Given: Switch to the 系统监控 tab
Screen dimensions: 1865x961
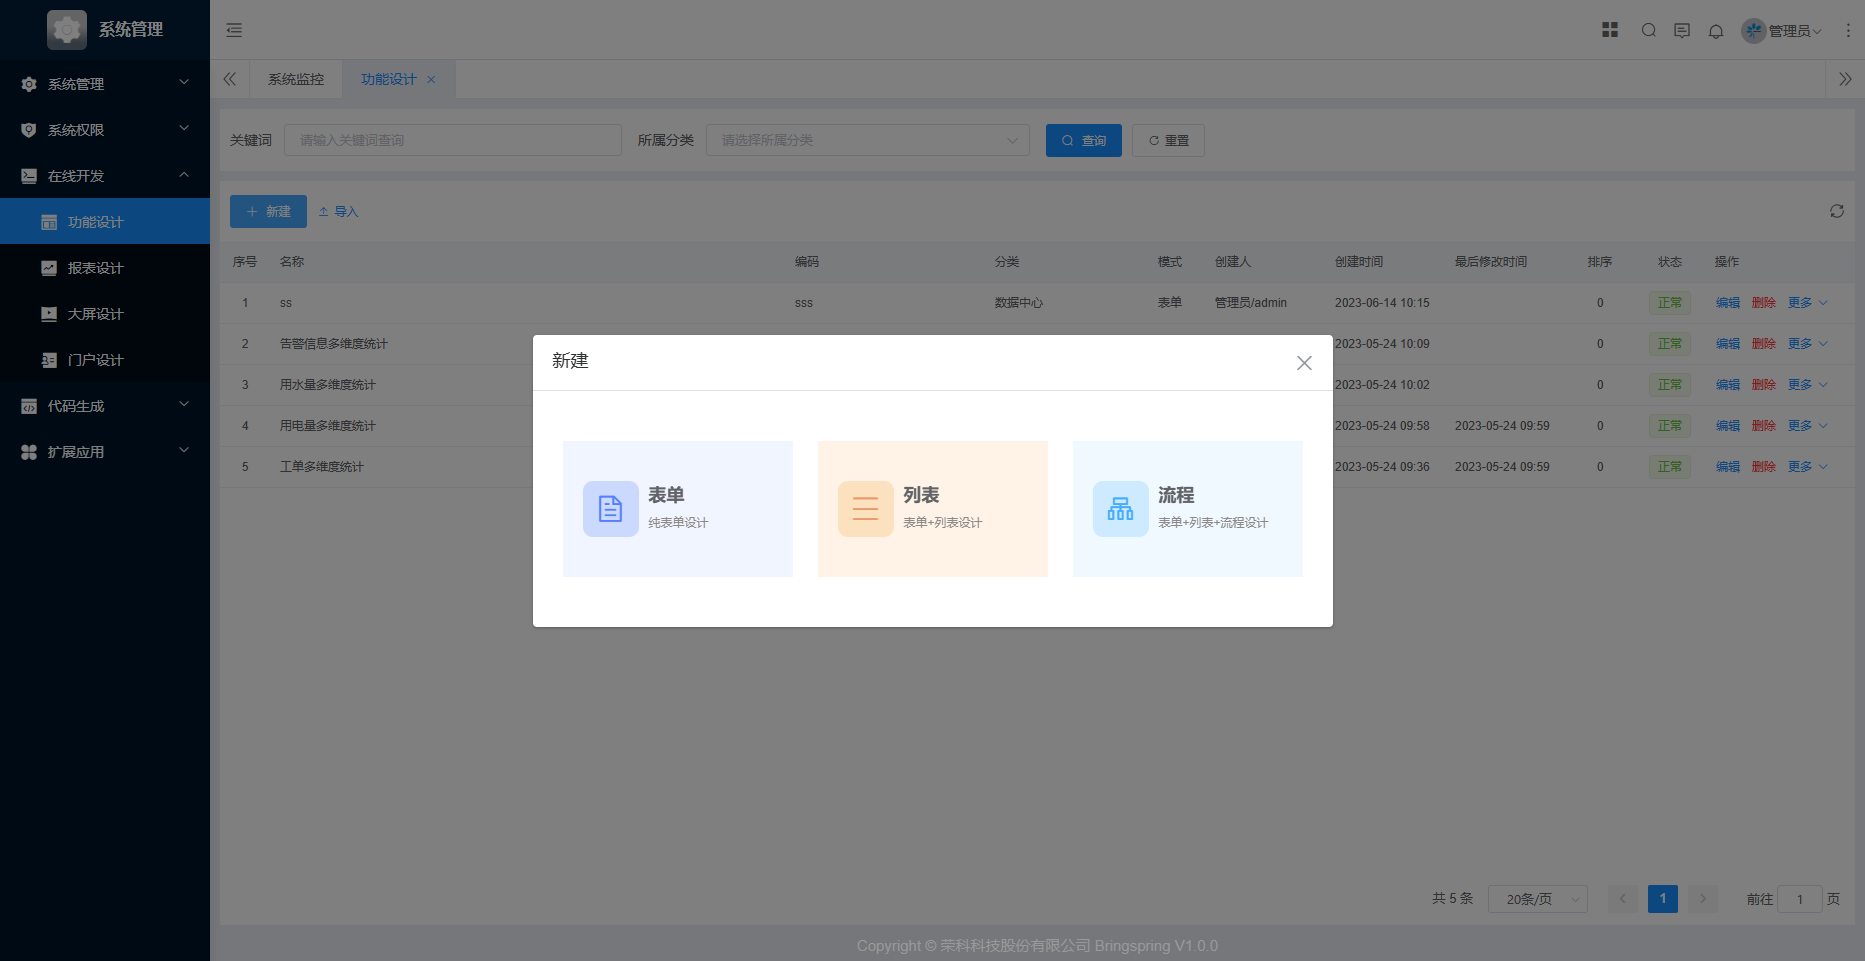Looking at the screenshot, I should 296,79.
